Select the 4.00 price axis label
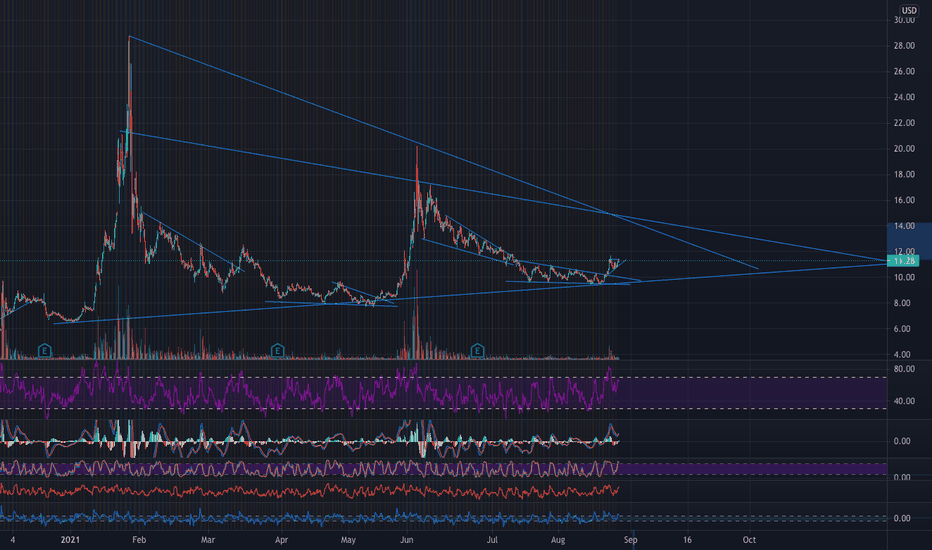The width and height of the screenshot is (932, 550). [902, 354]
